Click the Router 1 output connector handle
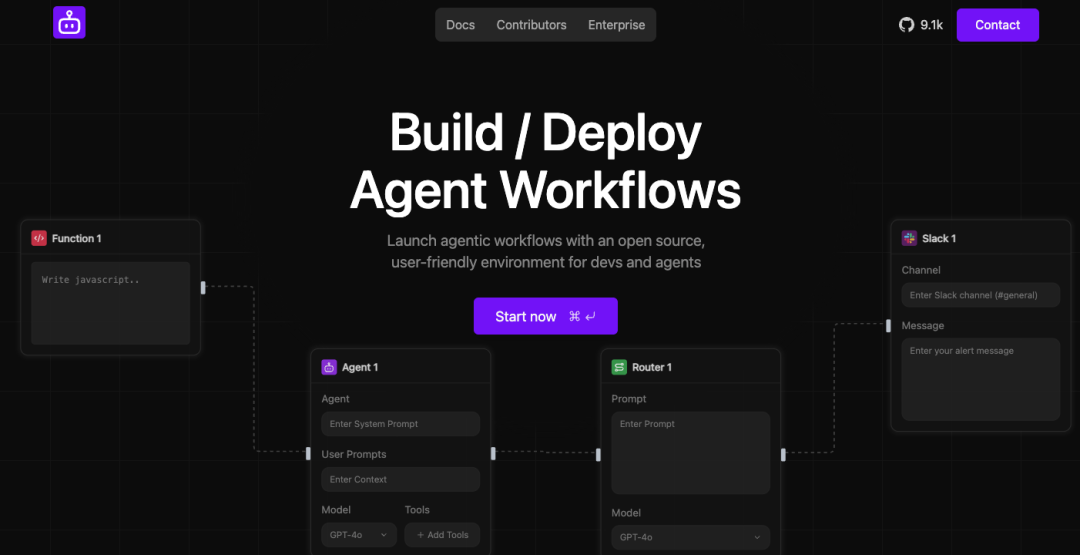 coord(783,454)
